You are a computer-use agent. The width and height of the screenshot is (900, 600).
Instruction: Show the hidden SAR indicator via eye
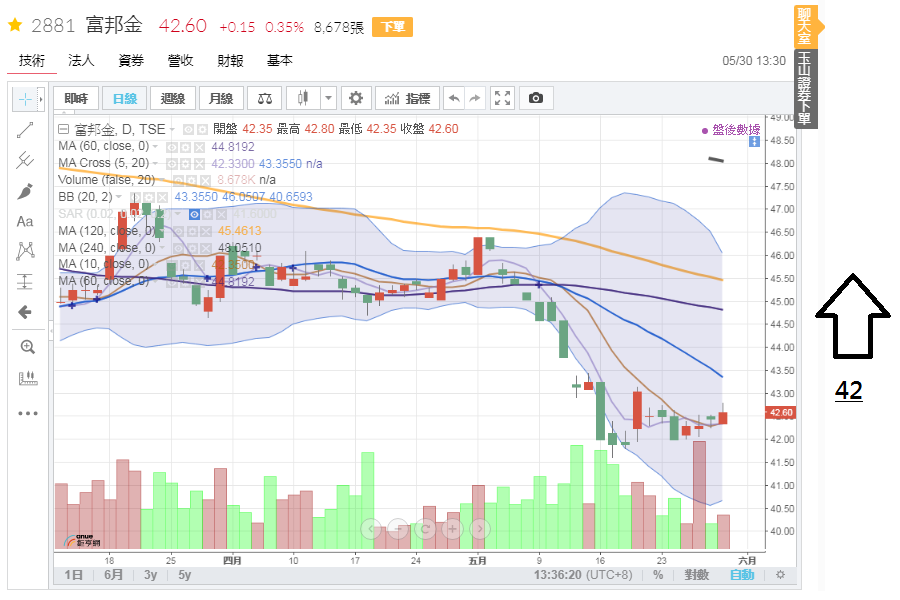[195, 215]
